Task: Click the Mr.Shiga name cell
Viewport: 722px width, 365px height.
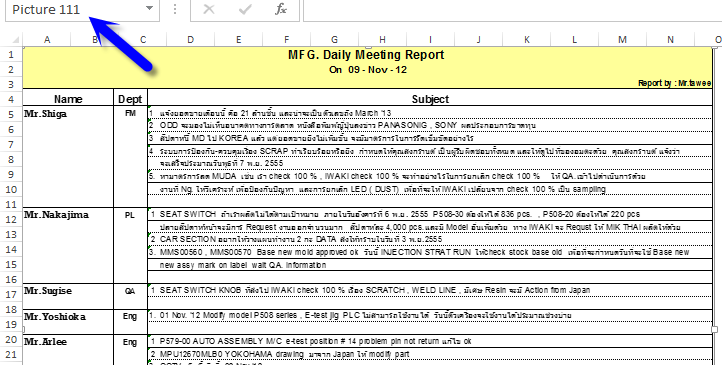Action: (x=46, y=114)
